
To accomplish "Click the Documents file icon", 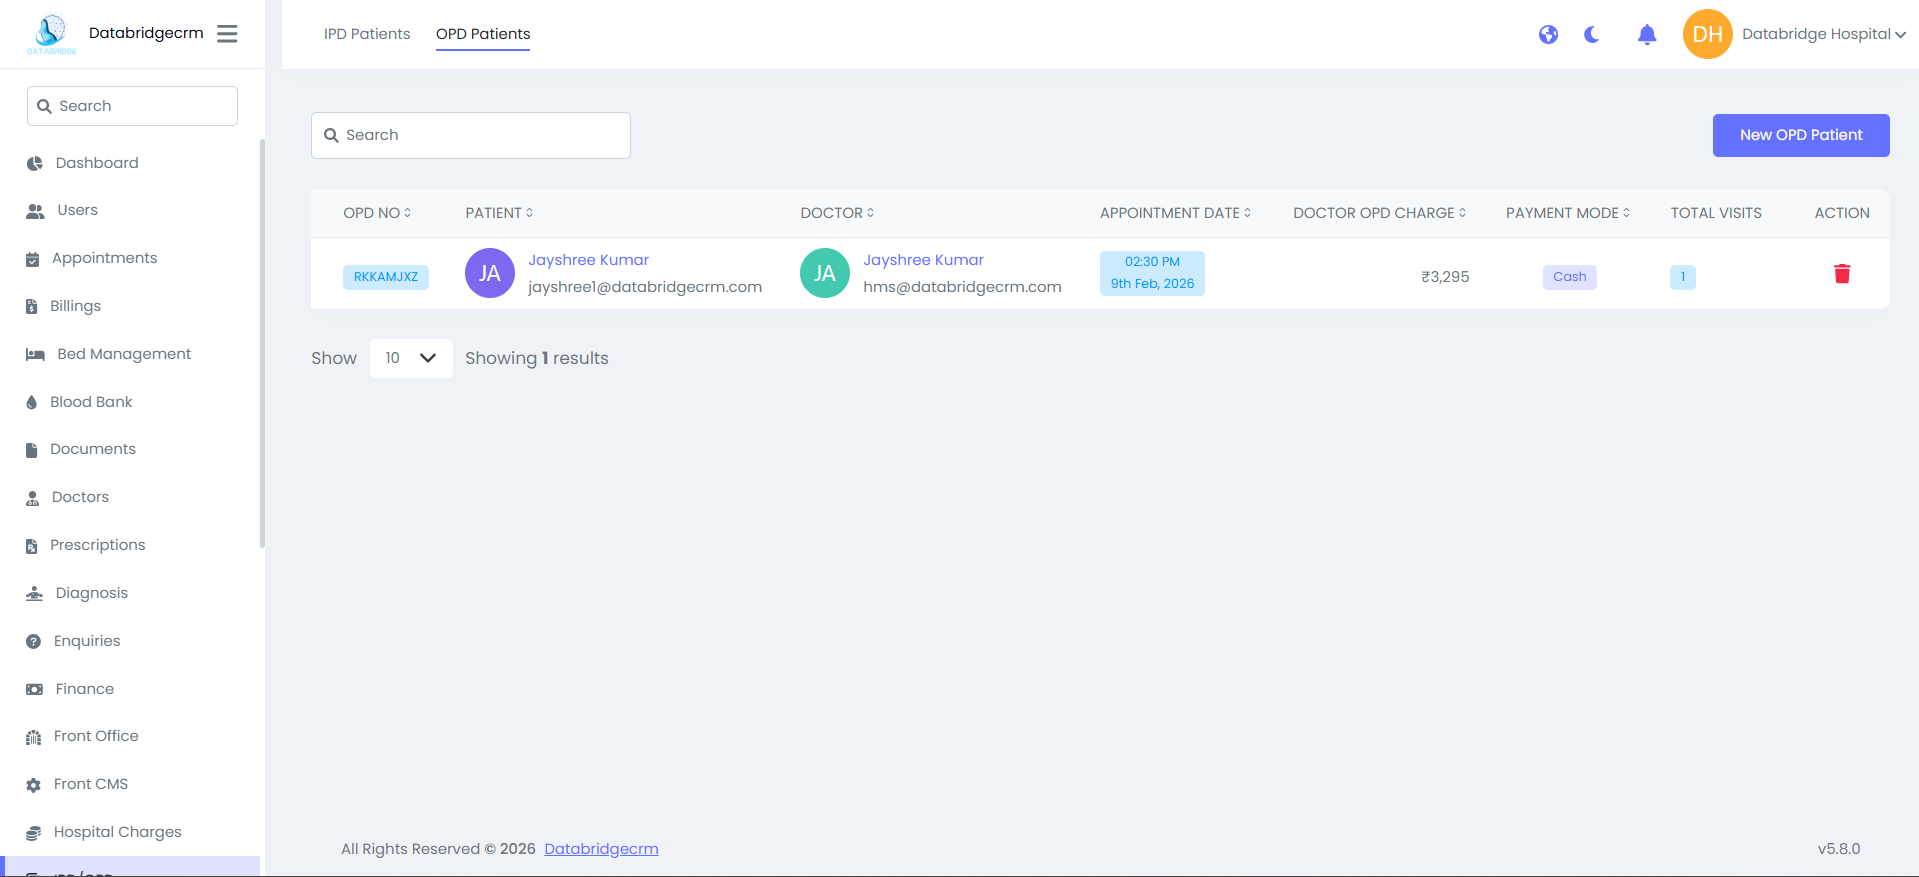I will tap(31, 450).
